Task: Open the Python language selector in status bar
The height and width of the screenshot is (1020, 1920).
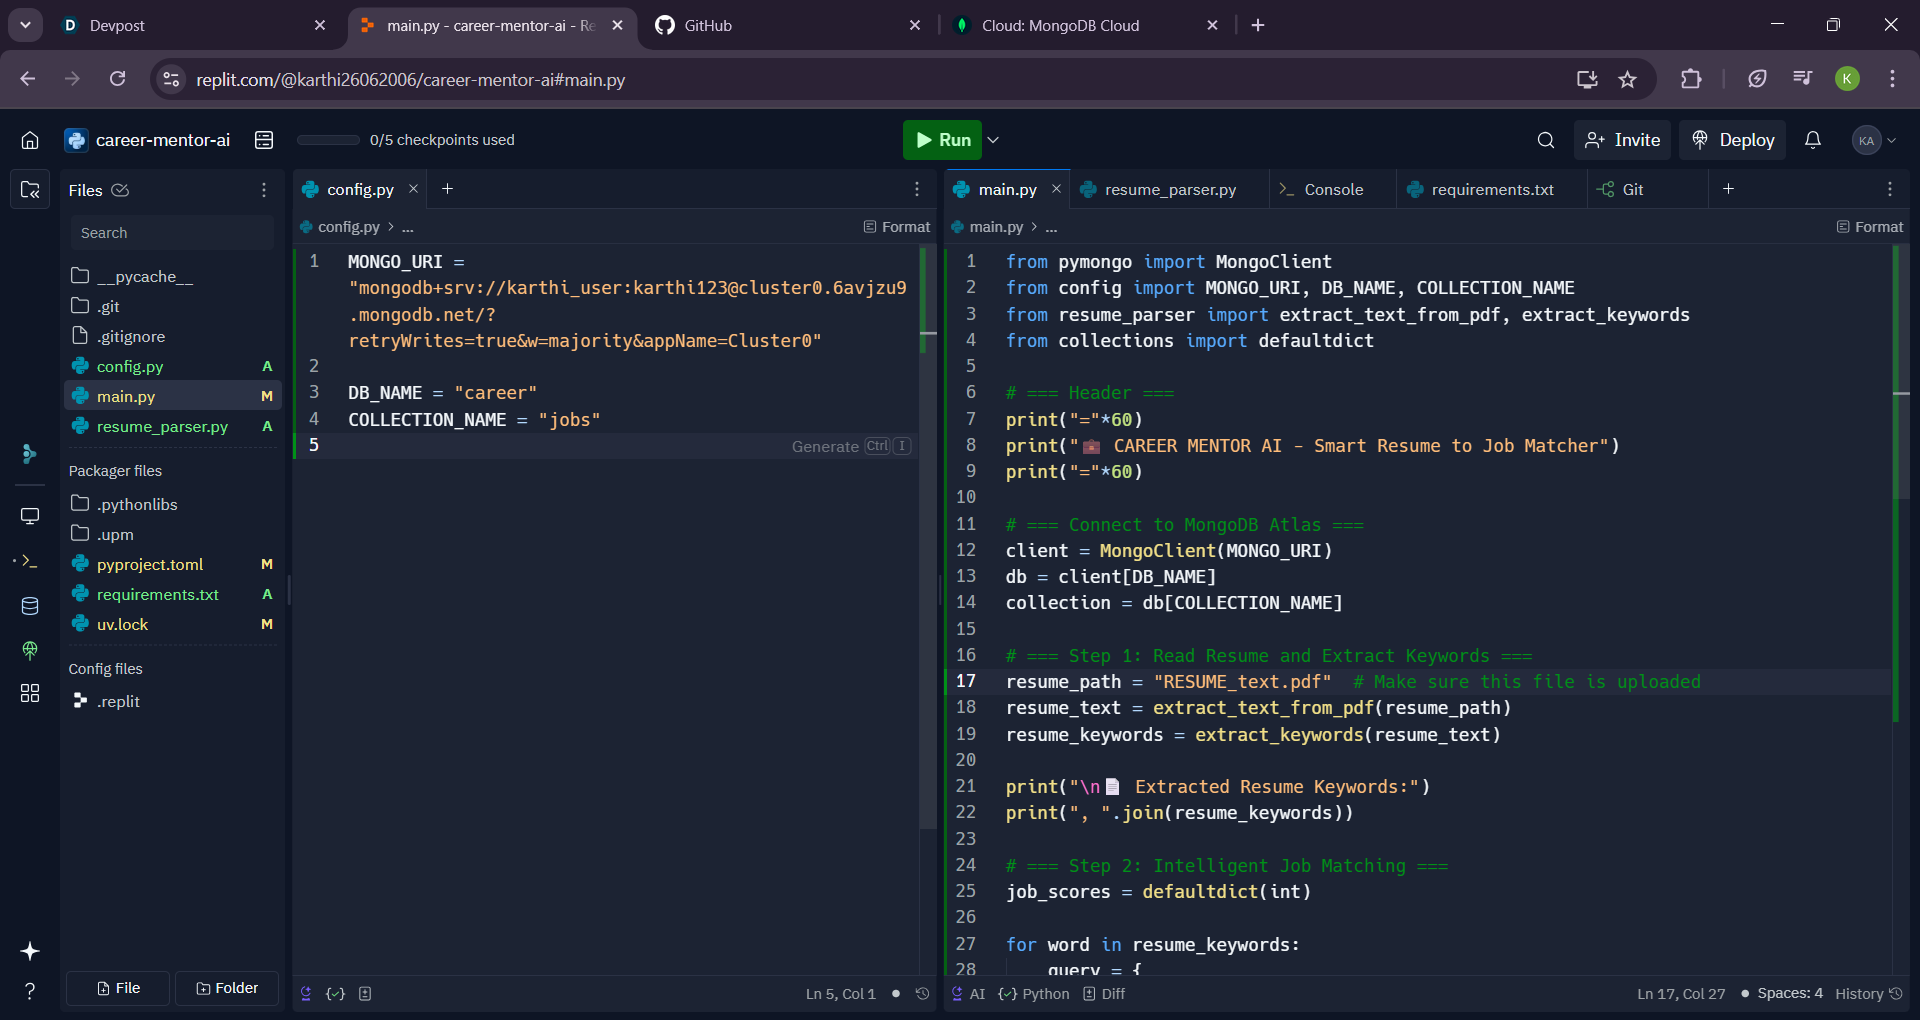Action: [1034, 994]
